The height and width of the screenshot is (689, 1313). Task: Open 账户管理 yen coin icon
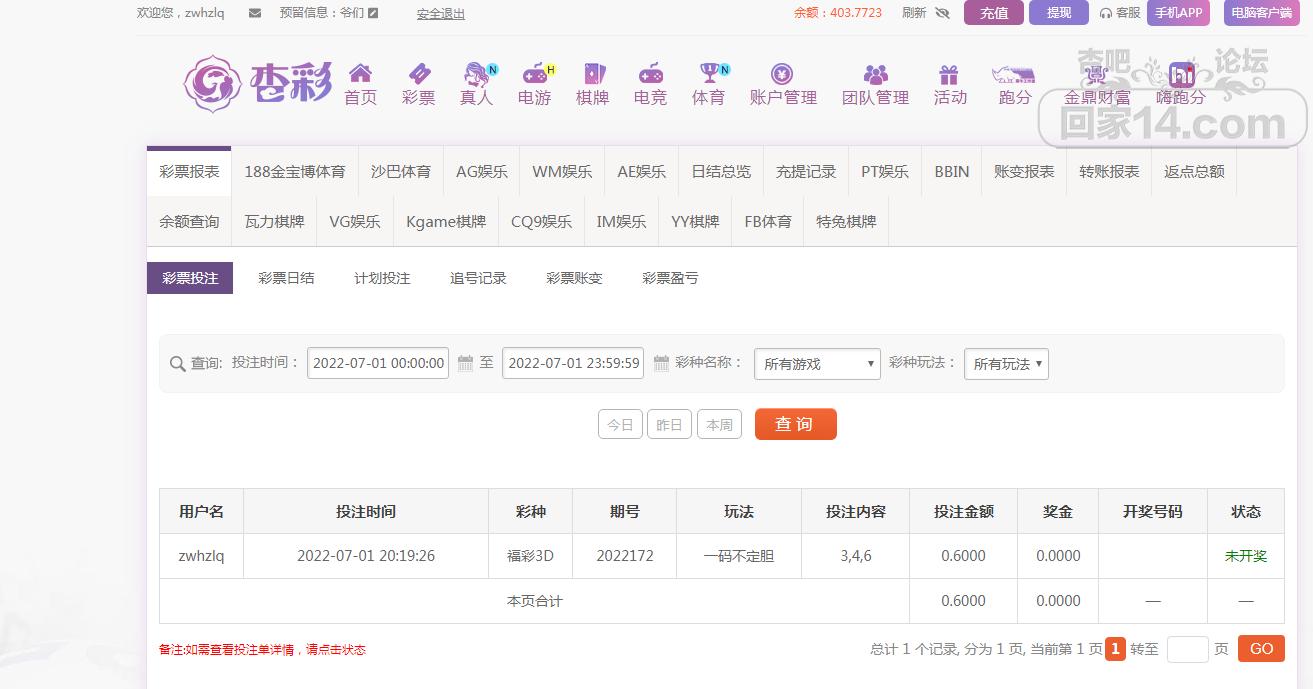pos(783,74)
